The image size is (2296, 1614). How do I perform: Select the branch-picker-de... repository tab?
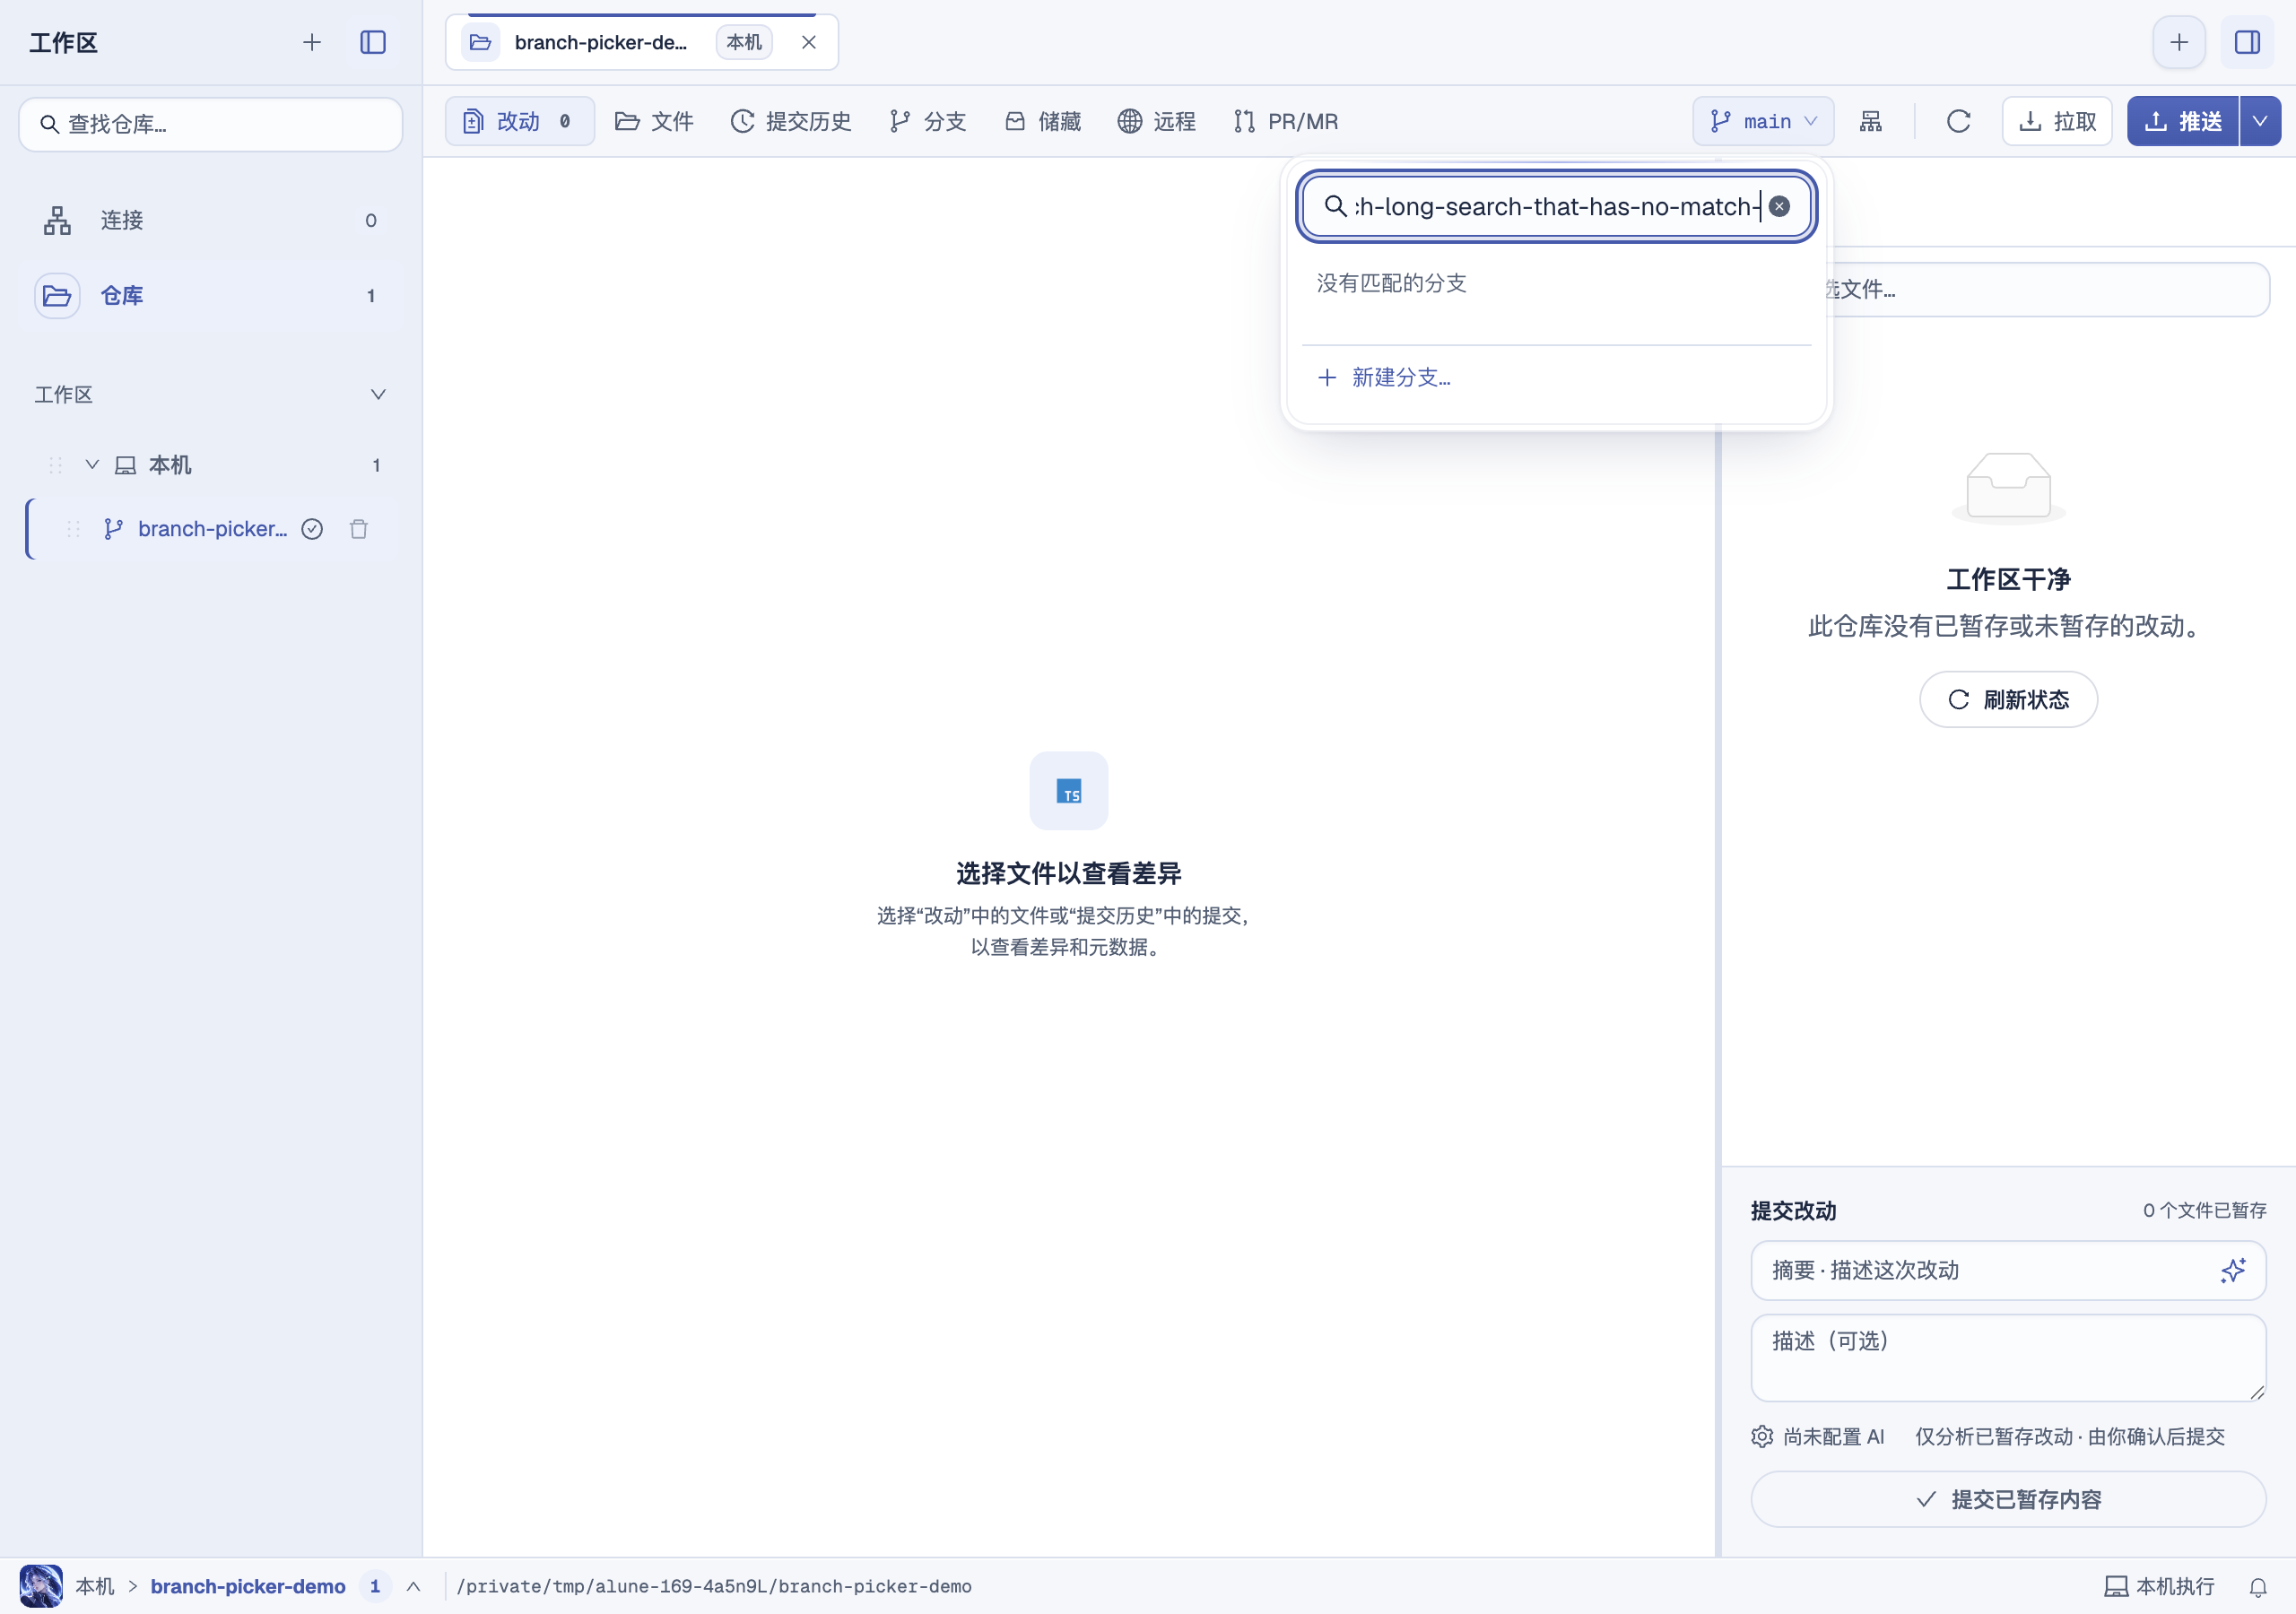coord(642,42)
